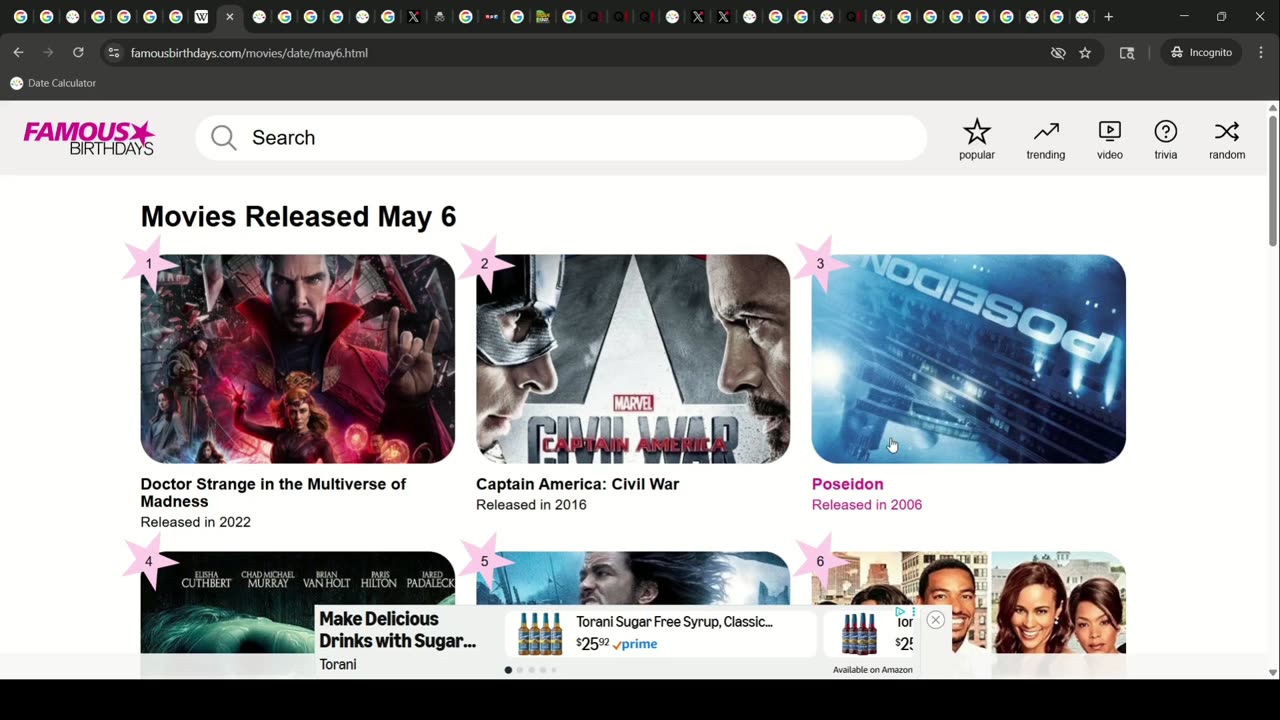Screen dimensions: 1280x720
Task: Open the AdChoices icon on the ad
Action: tap(900, 611)
